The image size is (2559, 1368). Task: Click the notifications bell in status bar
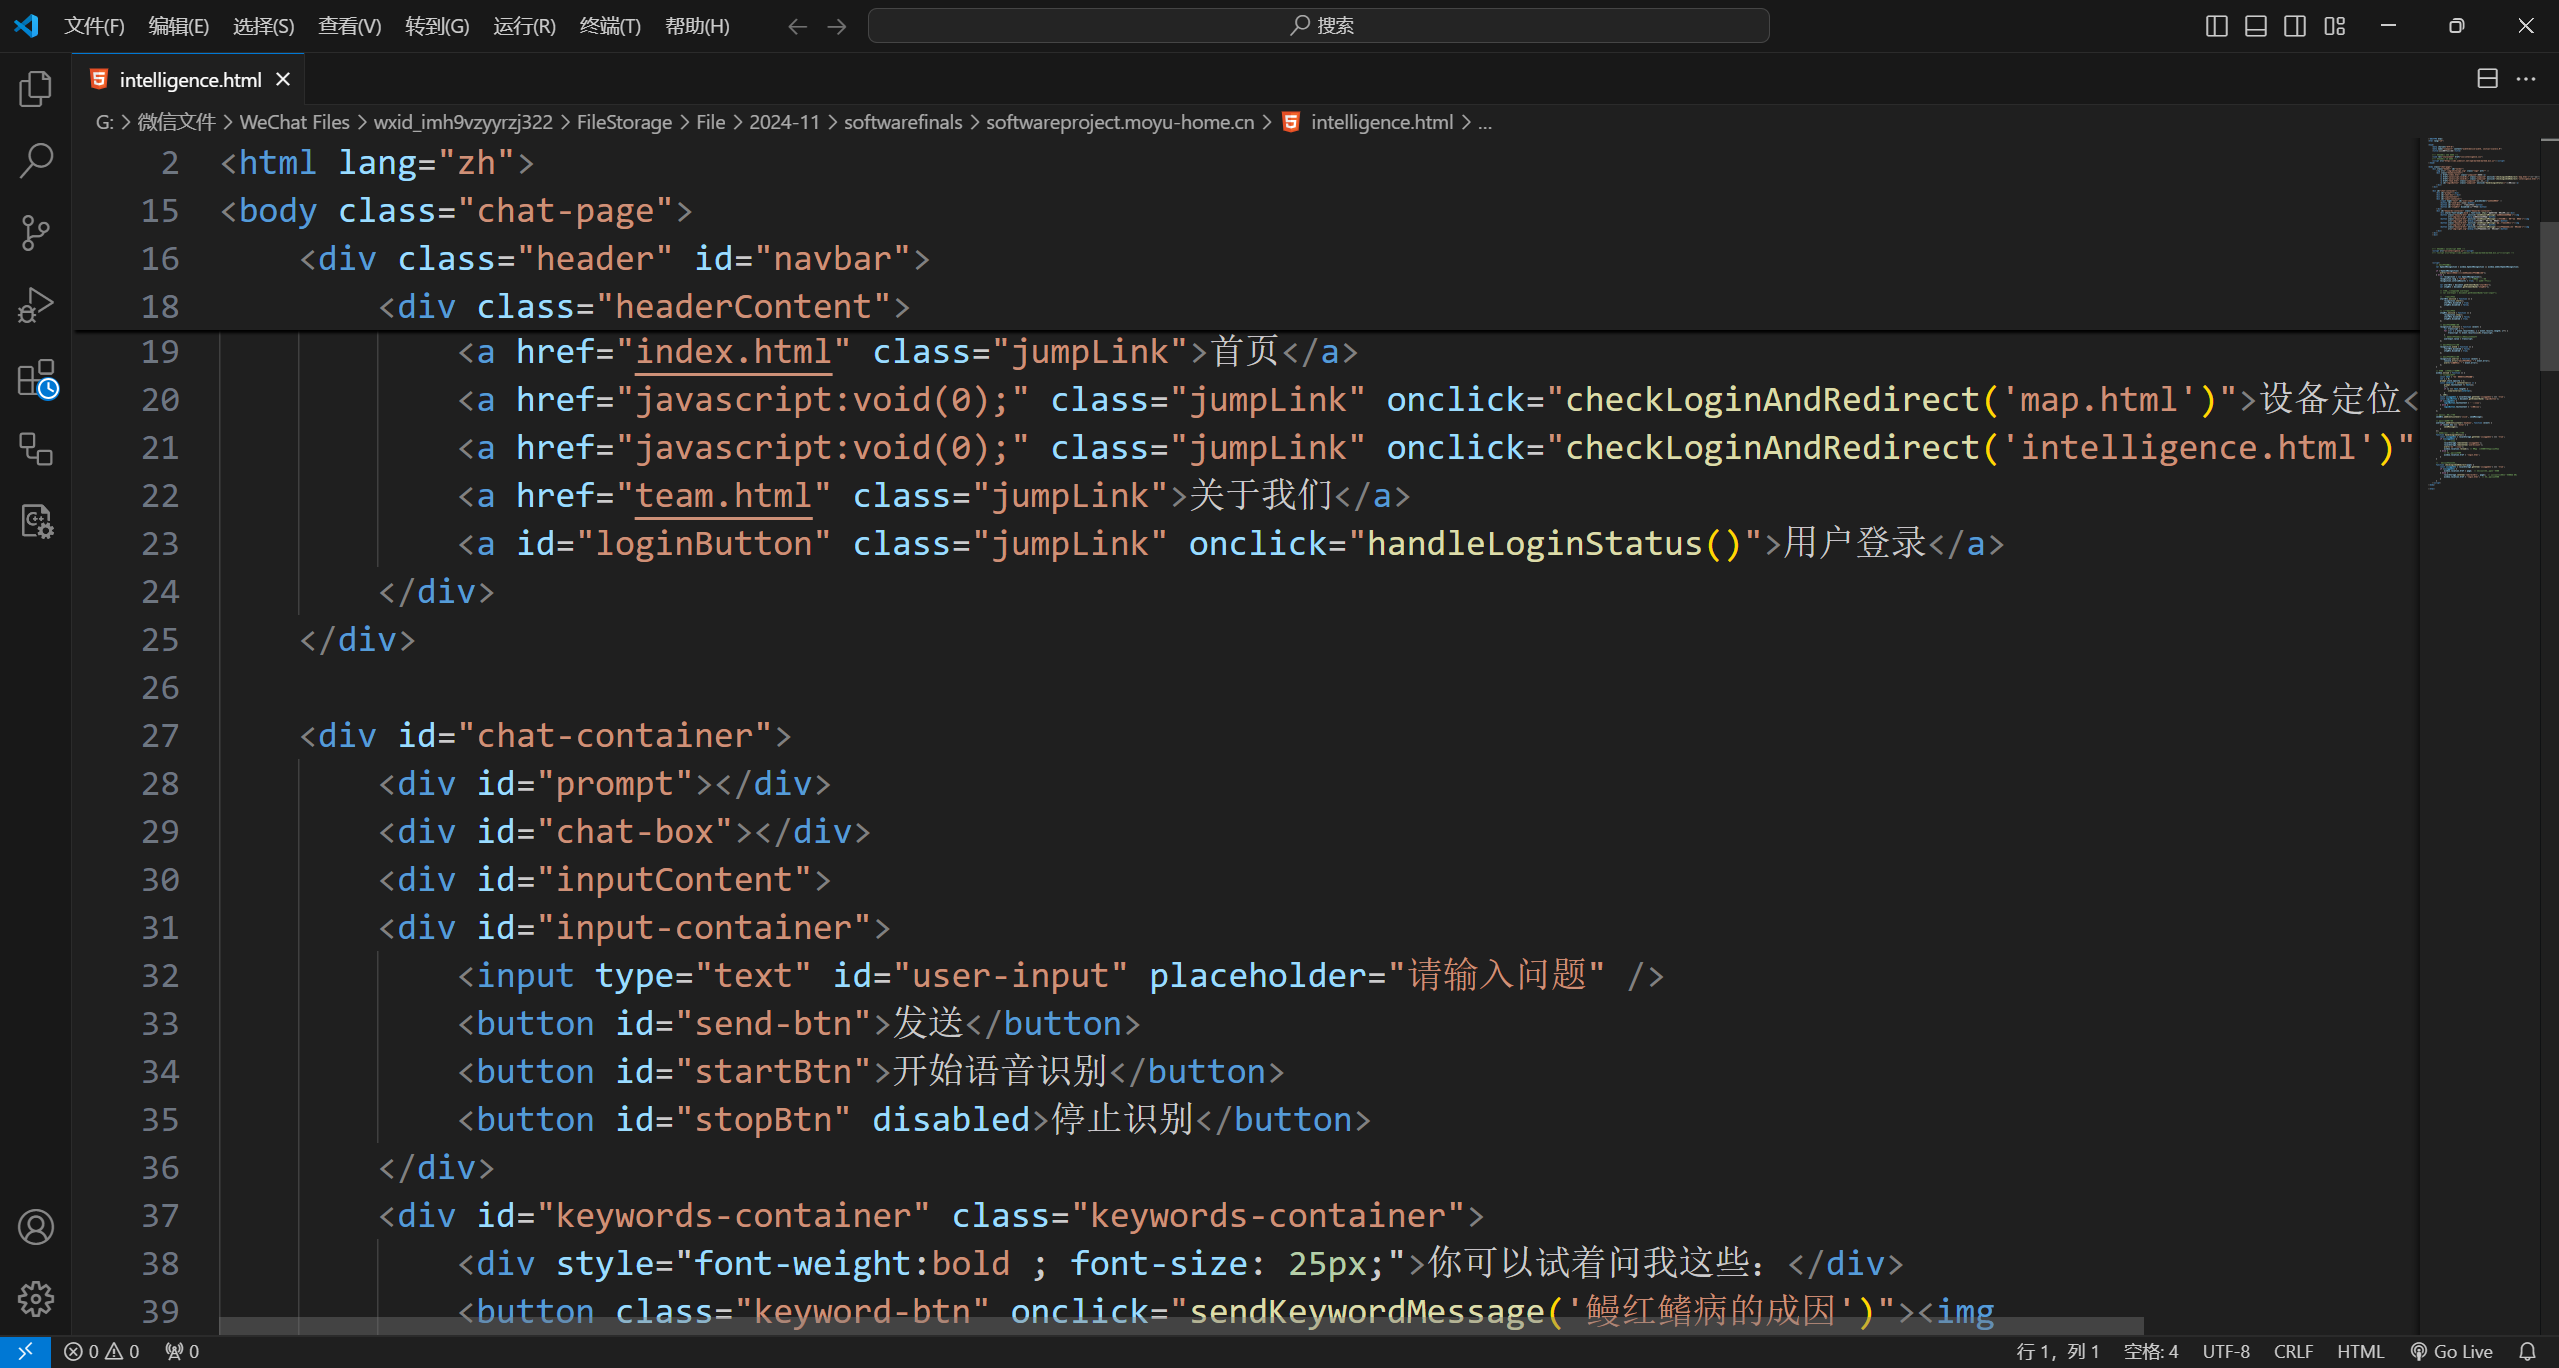[x=2527, y=1352]
